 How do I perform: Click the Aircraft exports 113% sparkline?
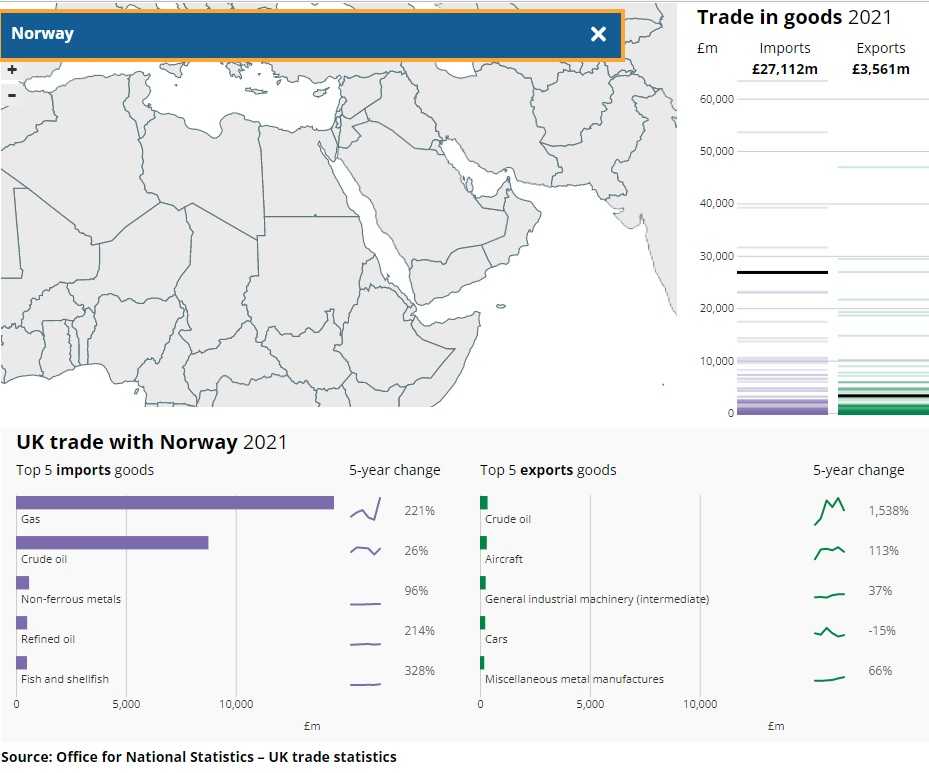tap(830, 551)
